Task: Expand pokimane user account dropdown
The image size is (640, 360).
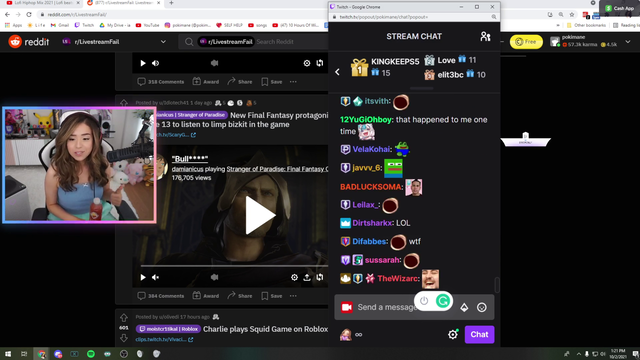Action: click(x=628, y=42)
